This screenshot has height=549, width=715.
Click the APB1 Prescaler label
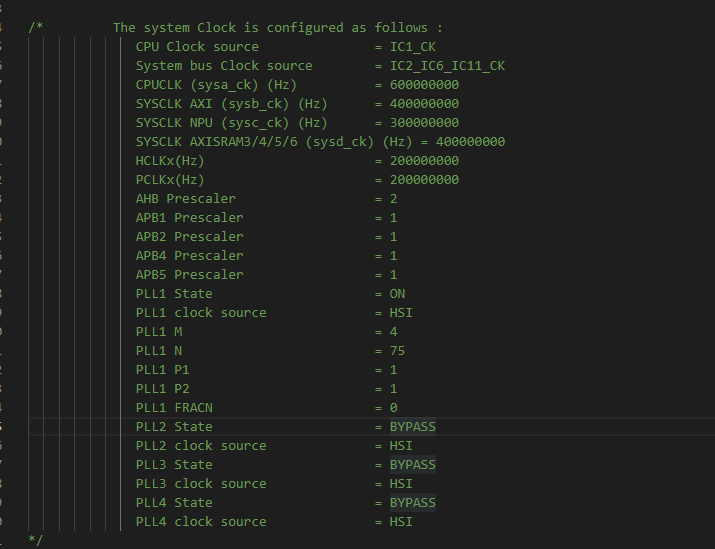[x=189, y=218]
